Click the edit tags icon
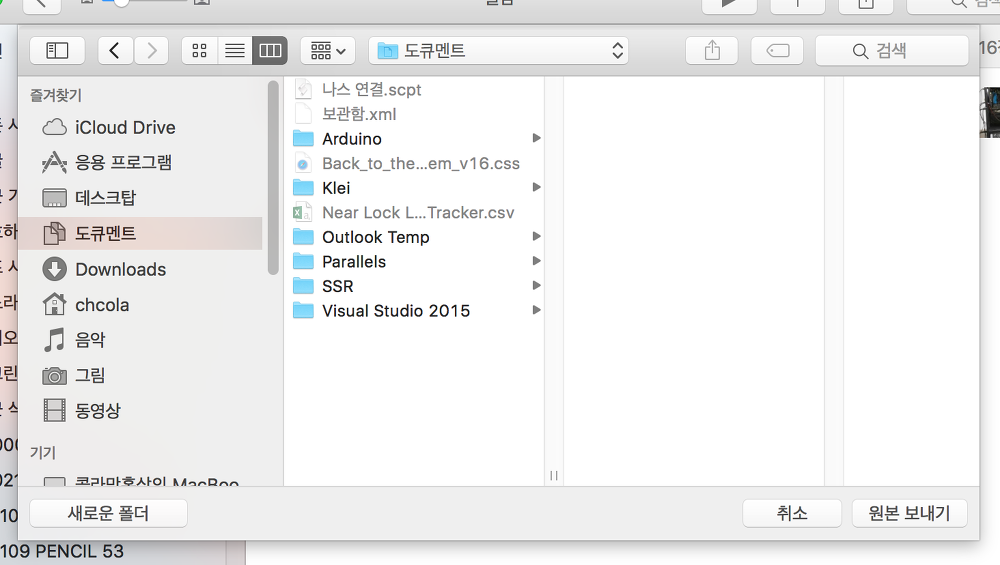 tap(777, 50)
